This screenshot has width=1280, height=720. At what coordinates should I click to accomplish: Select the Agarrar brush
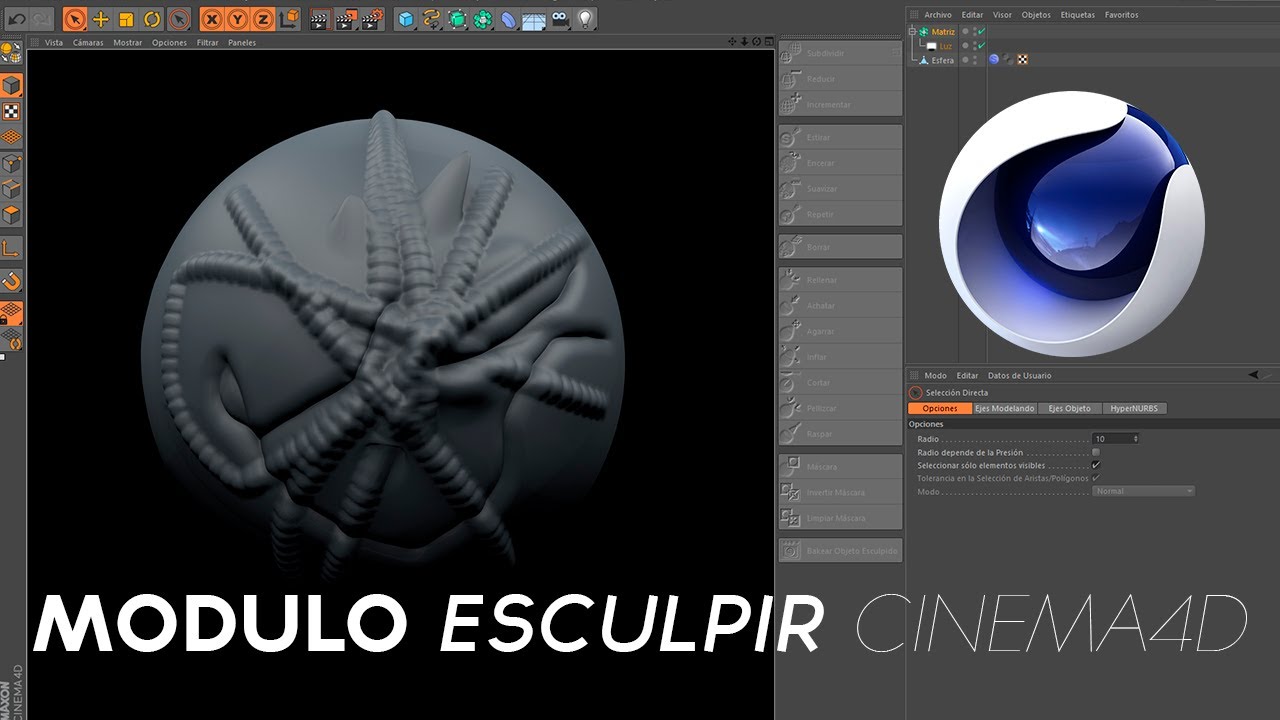[x=841, y=331]
